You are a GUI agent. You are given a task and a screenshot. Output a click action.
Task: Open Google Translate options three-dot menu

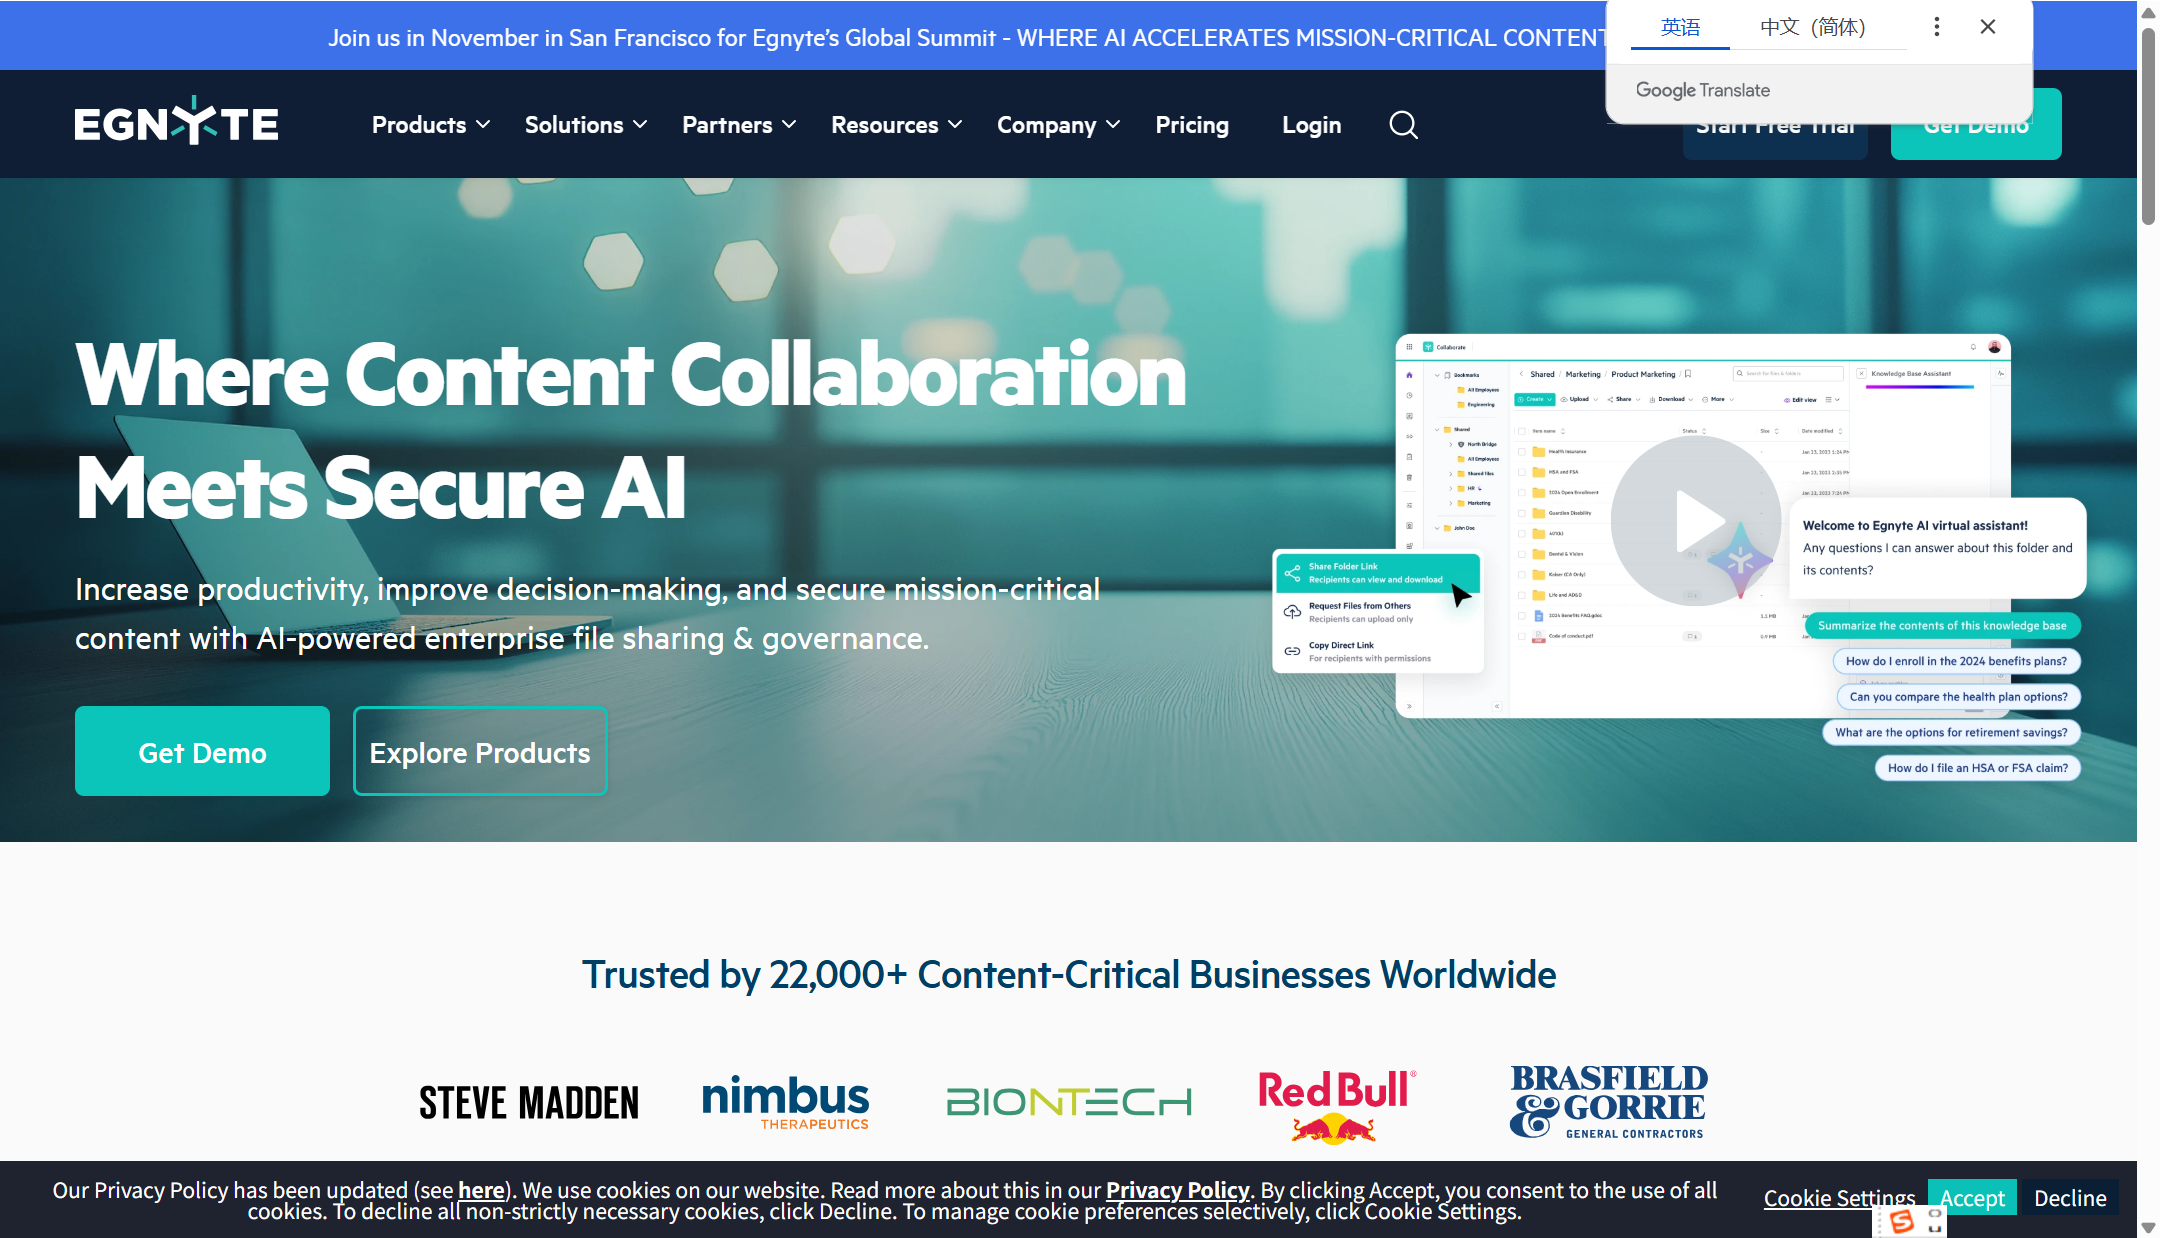click(1936, 27)
